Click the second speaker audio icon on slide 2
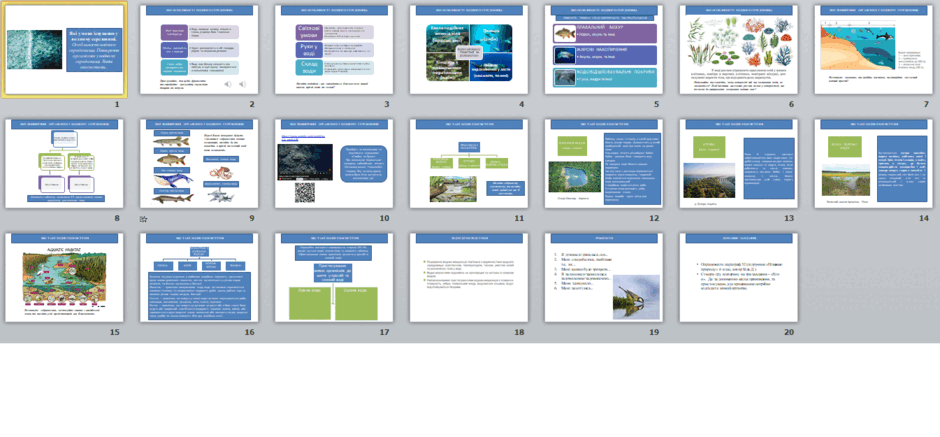The height and width of the screenshot is (437, 940). (243, 84)
